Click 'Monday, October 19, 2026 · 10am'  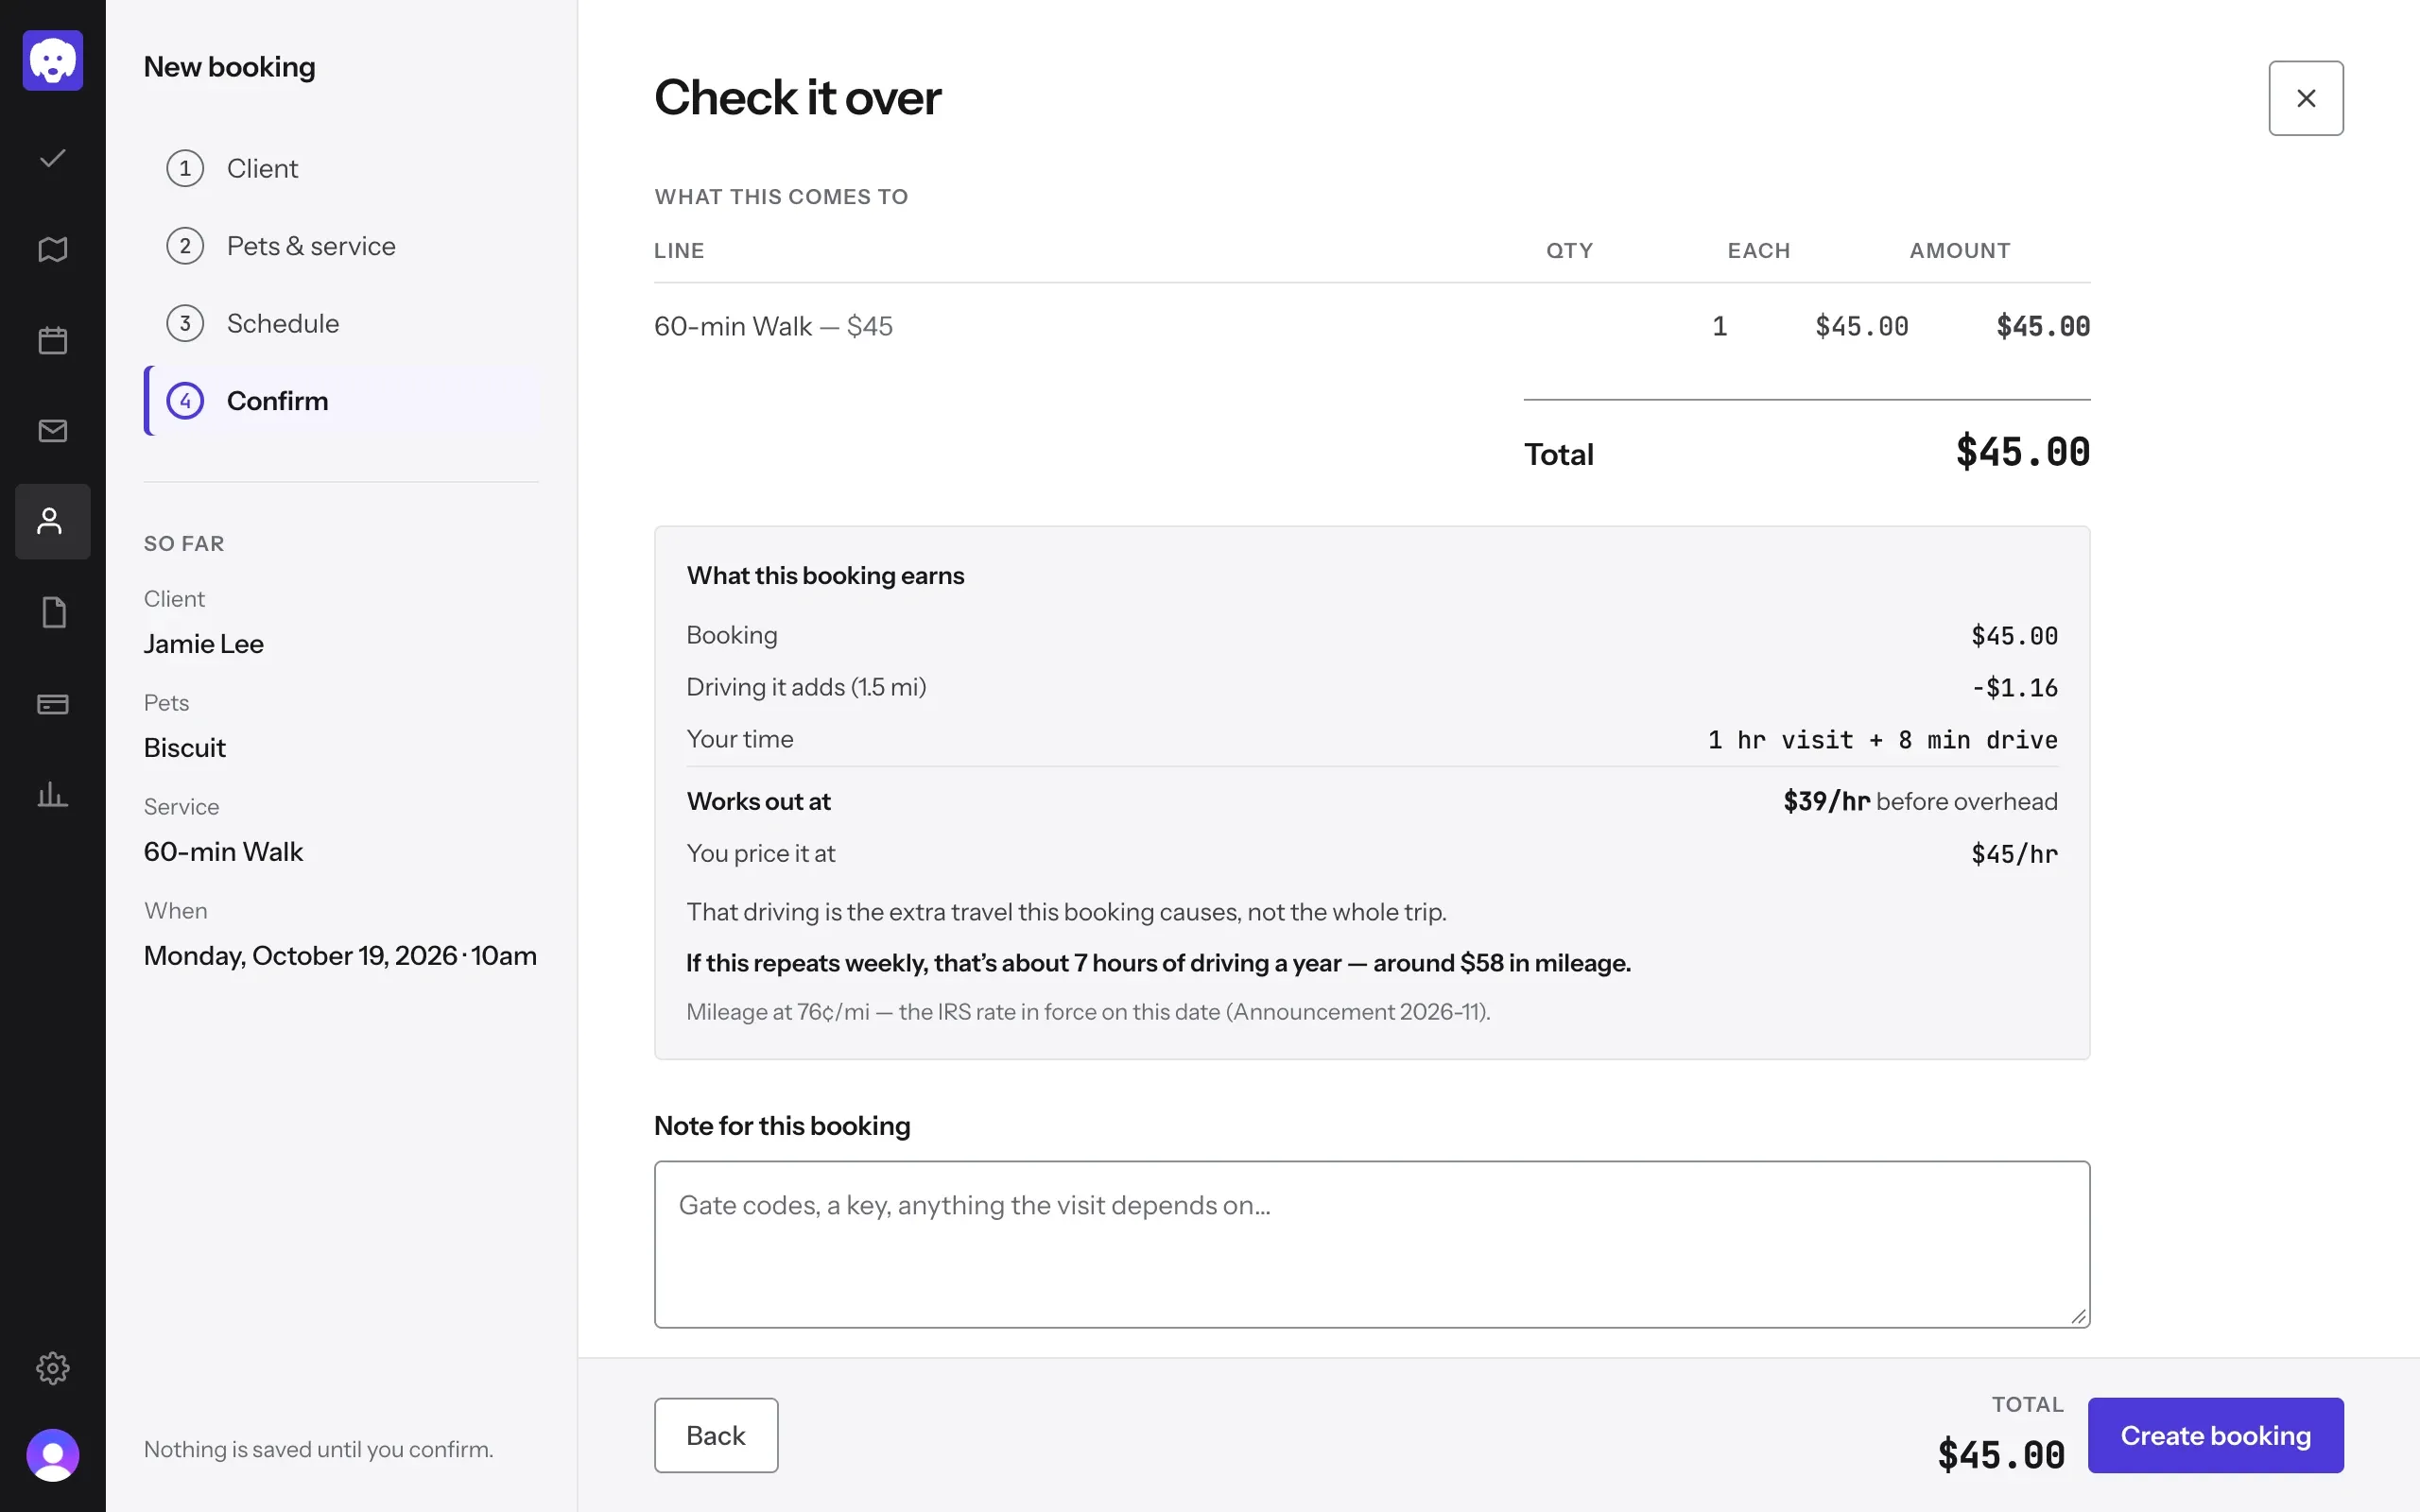click(340, 956)
